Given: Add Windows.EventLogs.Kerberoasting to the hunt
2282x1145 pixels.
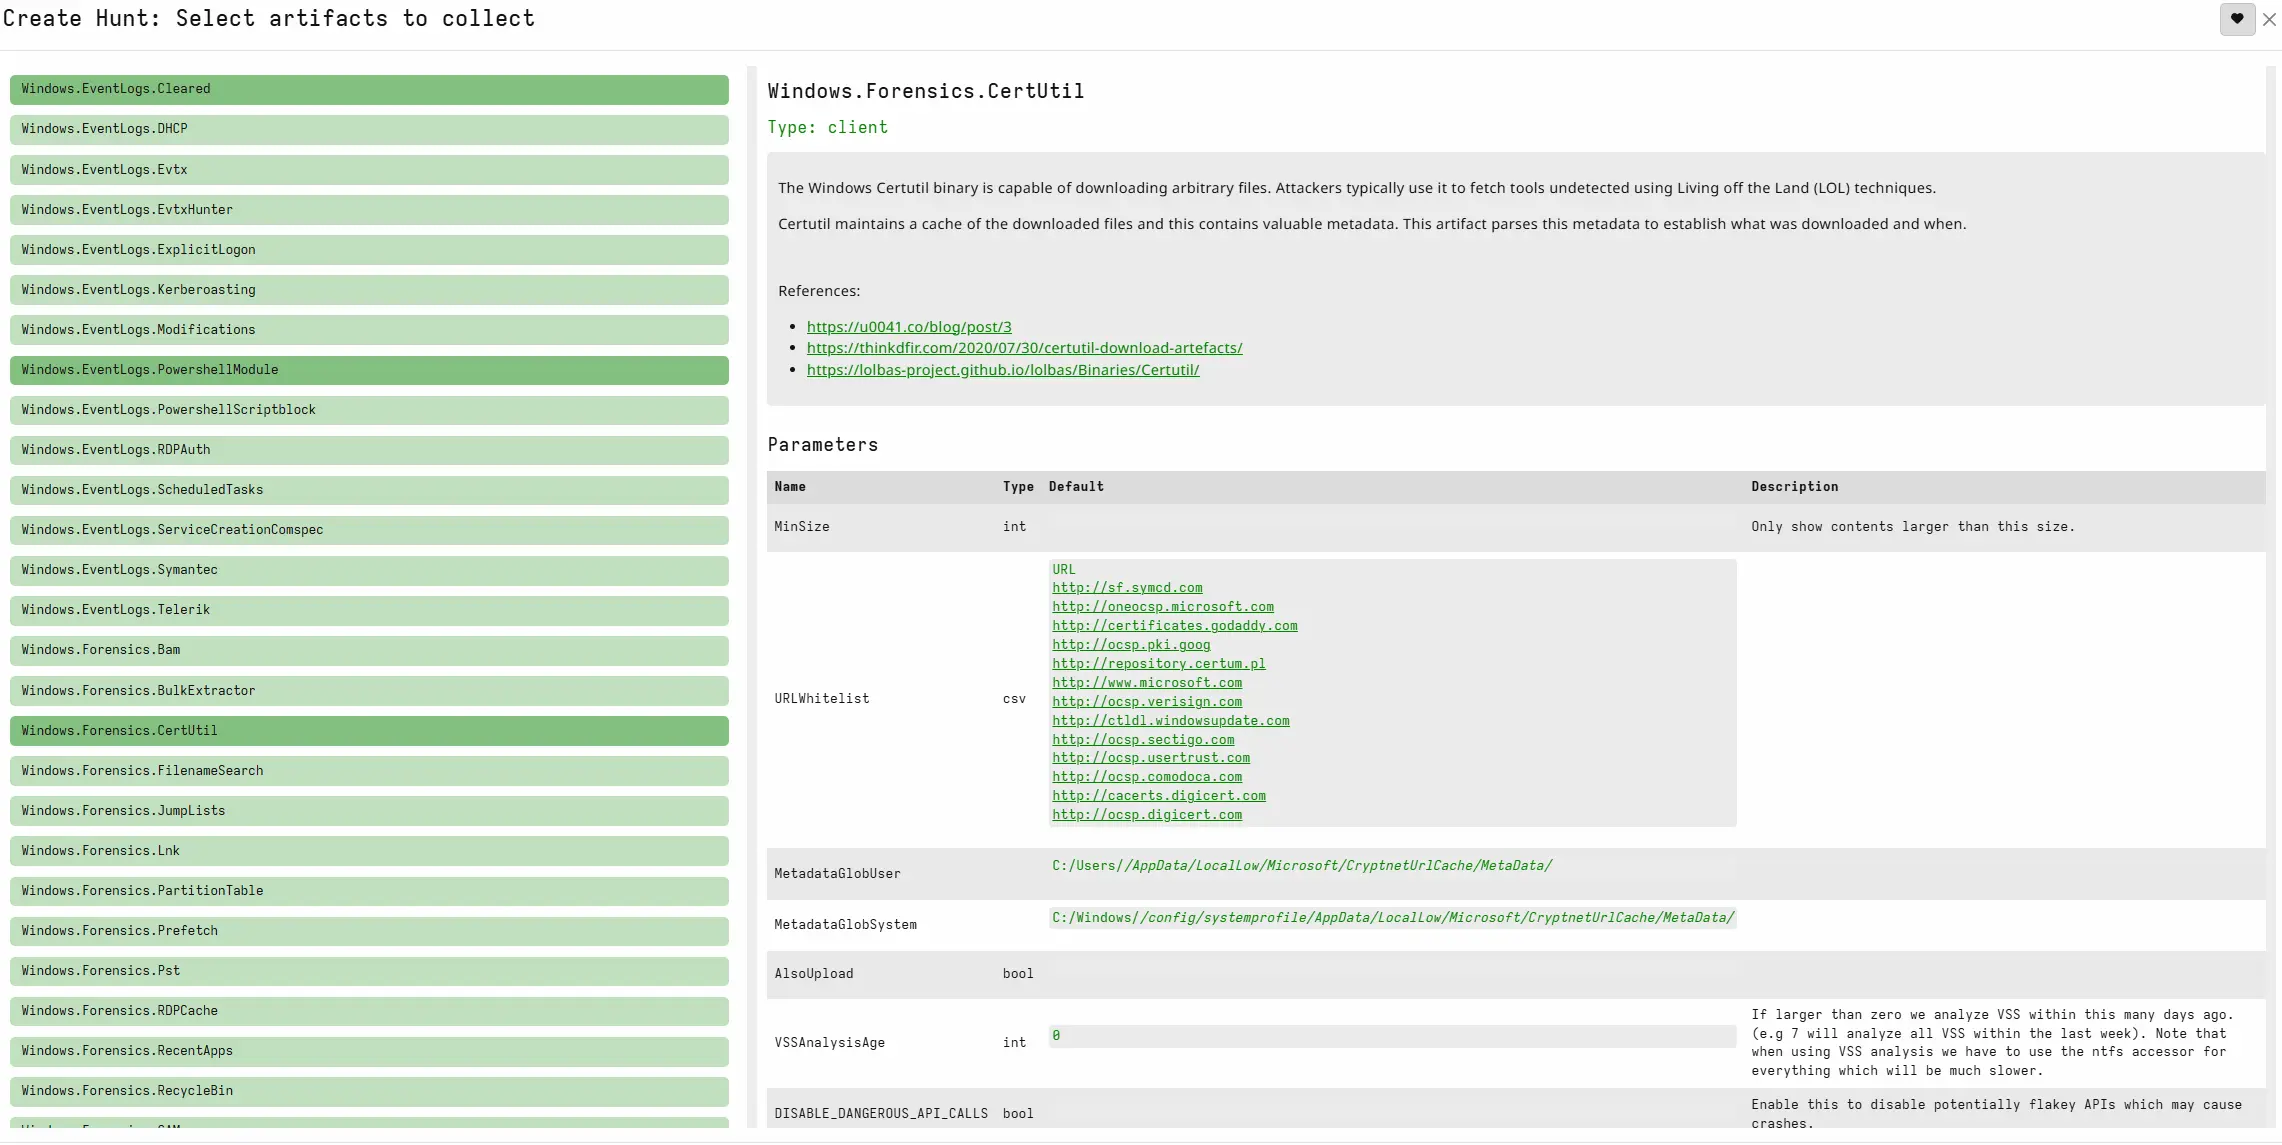Looking at the screenshot, I should [369, 290].
